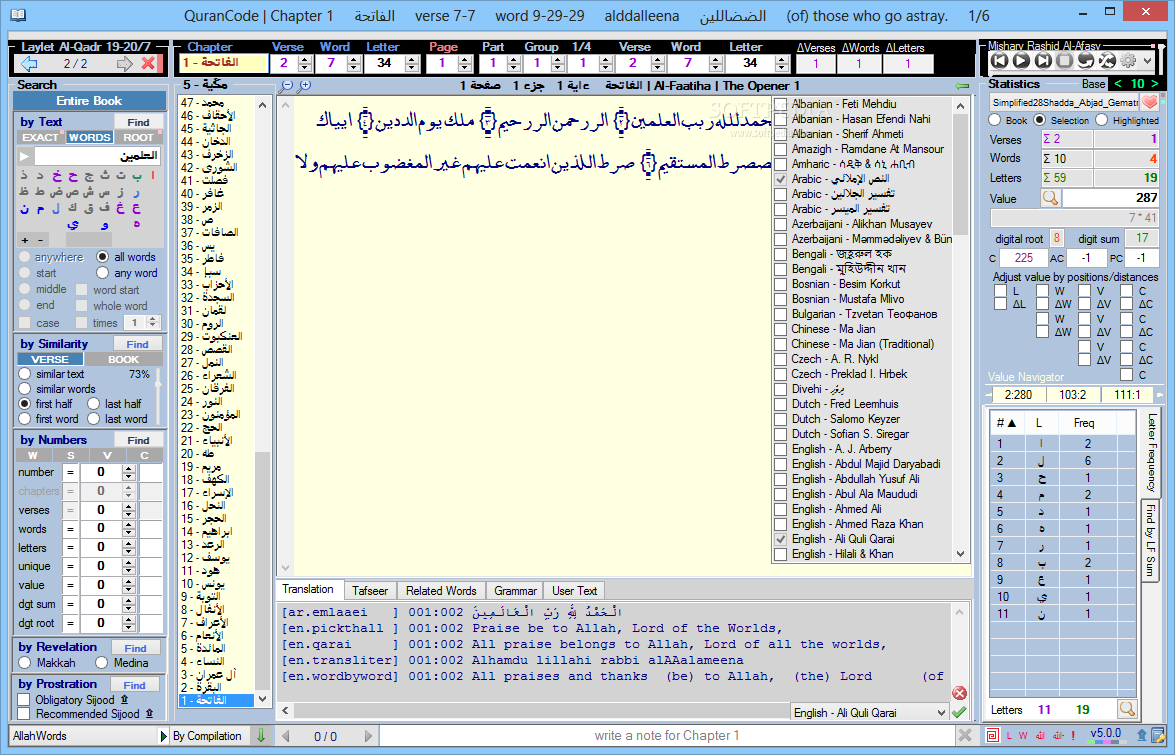The width and height of the screenshot is (1175, 755).
Task: Select Book scope radio in Statistics
Action: [x=994, y=120]
